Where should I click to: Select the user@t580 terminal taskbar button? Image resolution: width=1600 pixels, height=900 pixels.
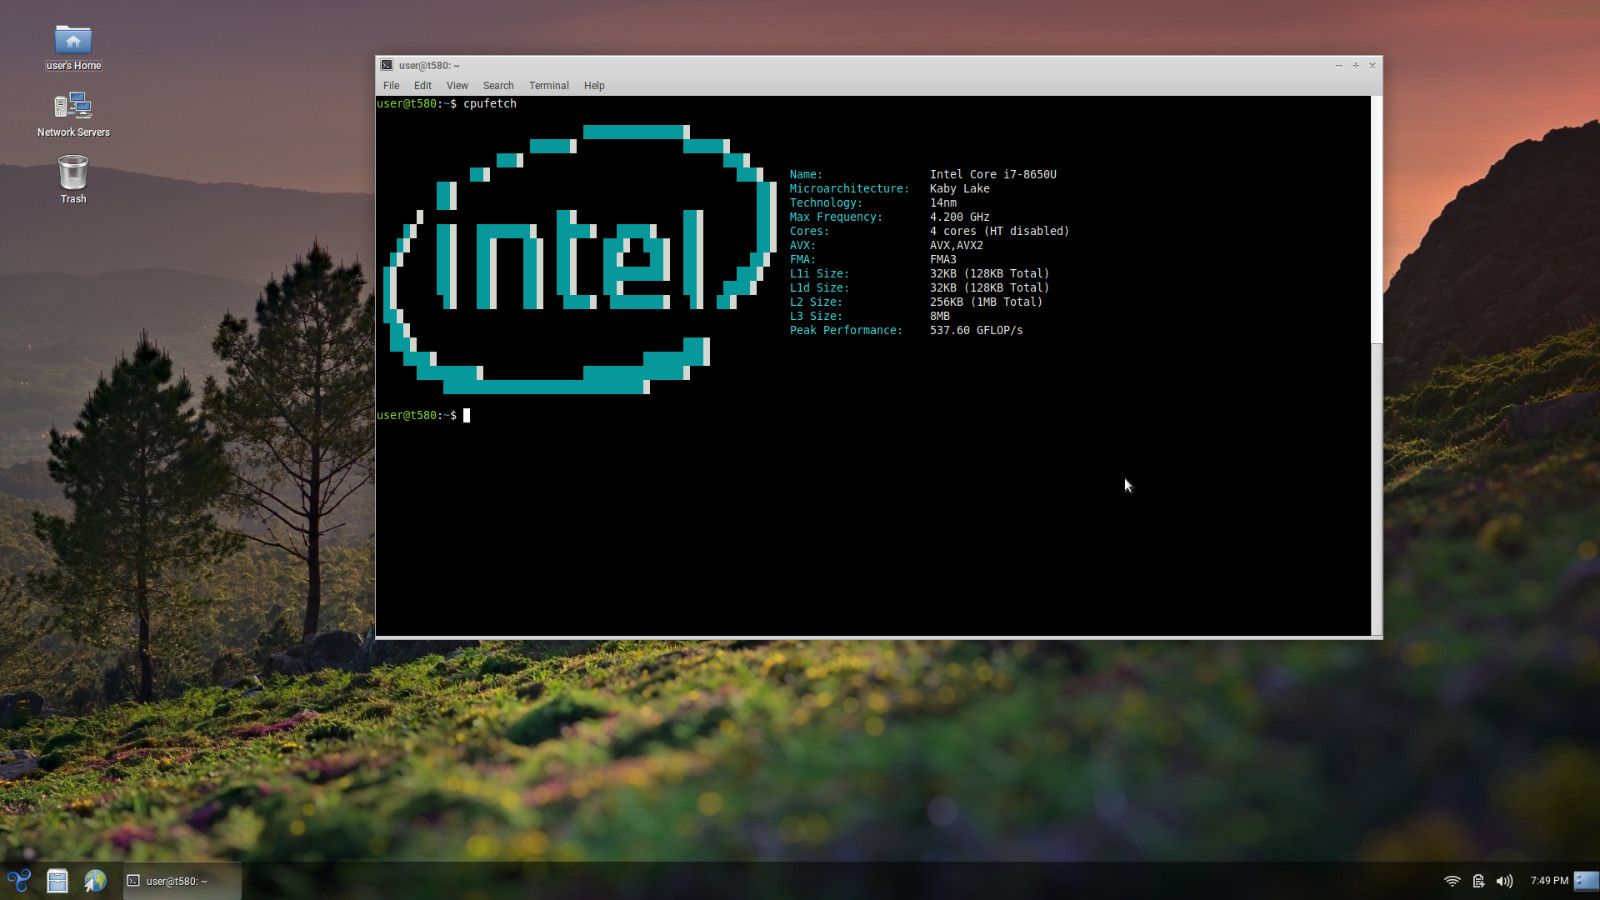(x=182, y=881)
